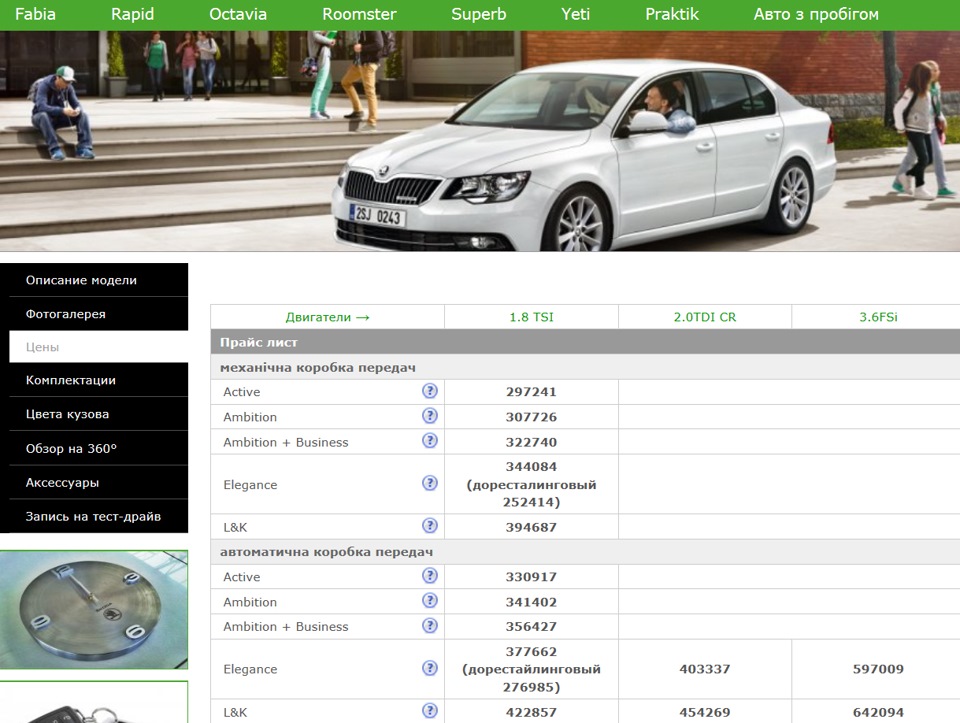Click price 403337 for Elegance 2.0TDI
The width and height of the screenshot is (960, 723).
[x=705, y=669]
